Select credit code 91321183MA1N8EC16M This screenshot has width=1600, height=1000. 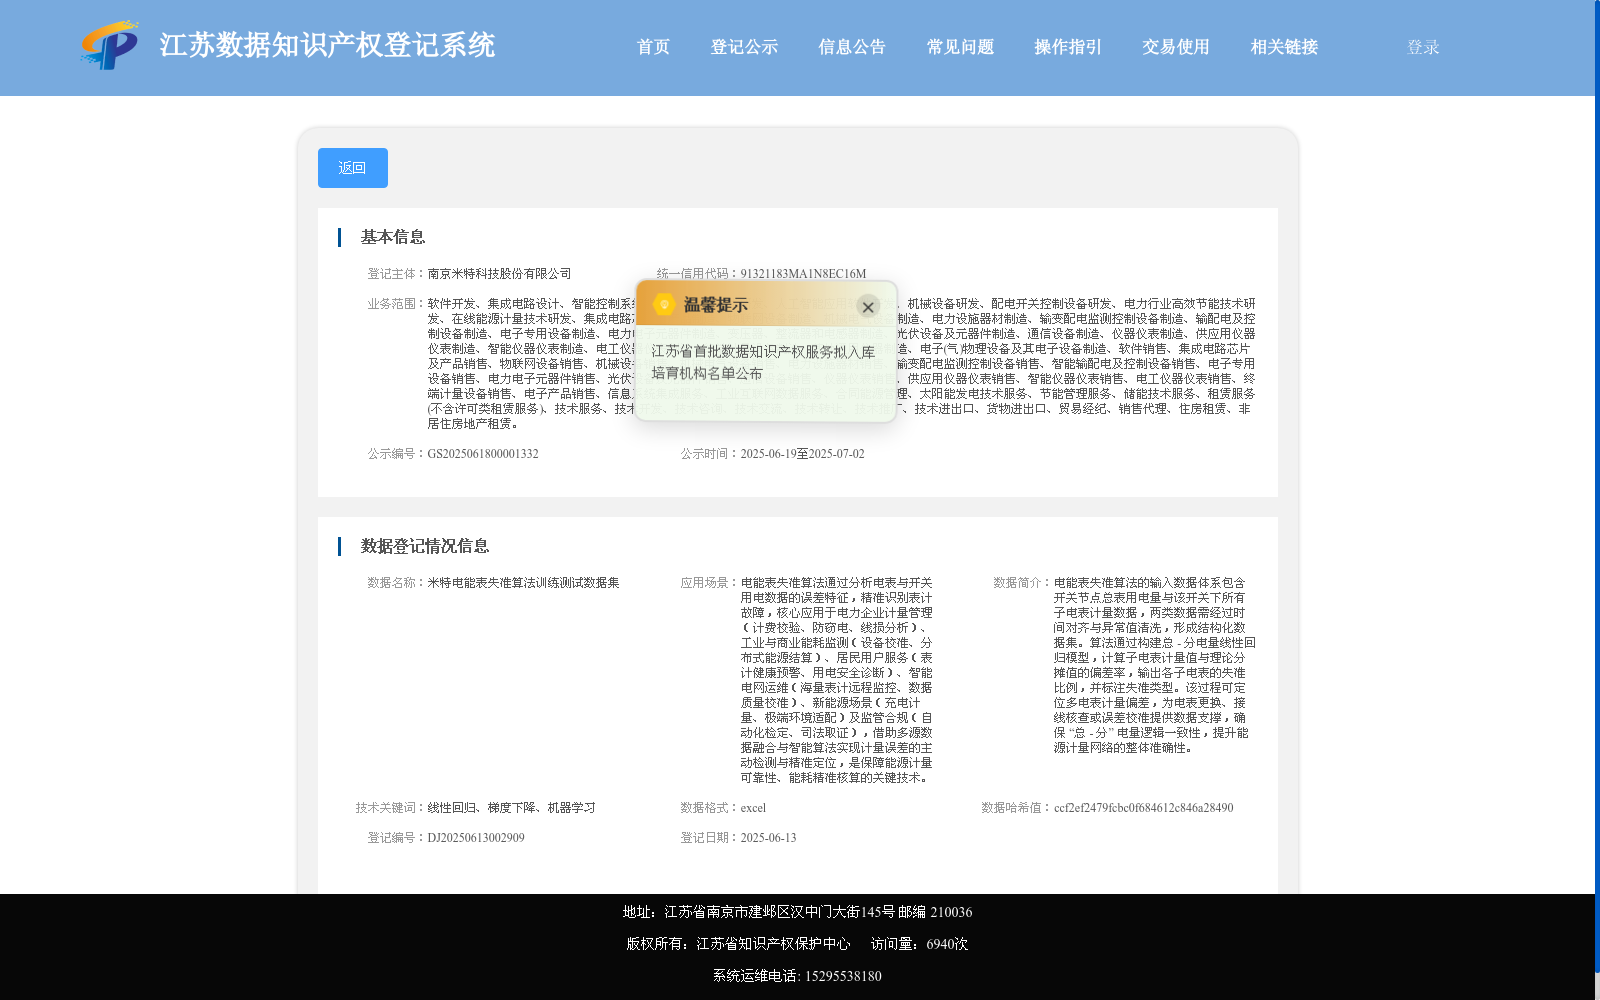pos(803,274)
